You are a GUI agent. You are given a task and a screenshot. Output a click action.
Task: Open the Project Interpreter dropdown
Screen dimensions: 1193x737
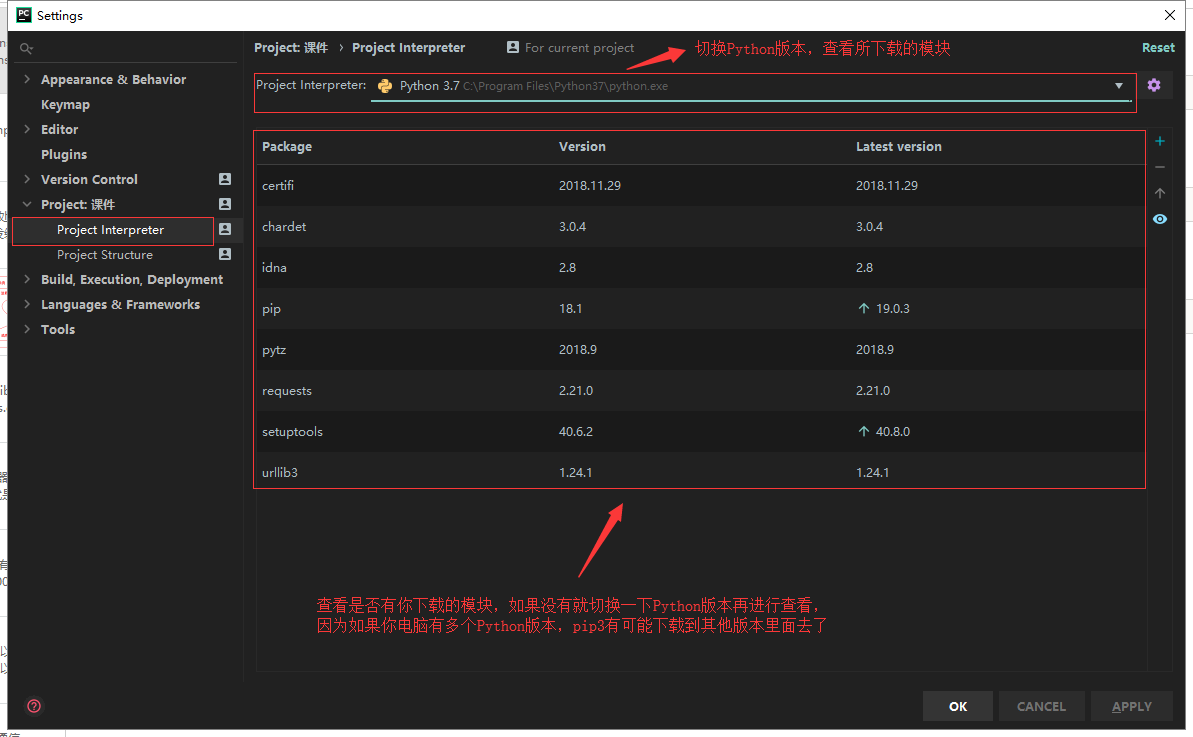coord(1118,86)
